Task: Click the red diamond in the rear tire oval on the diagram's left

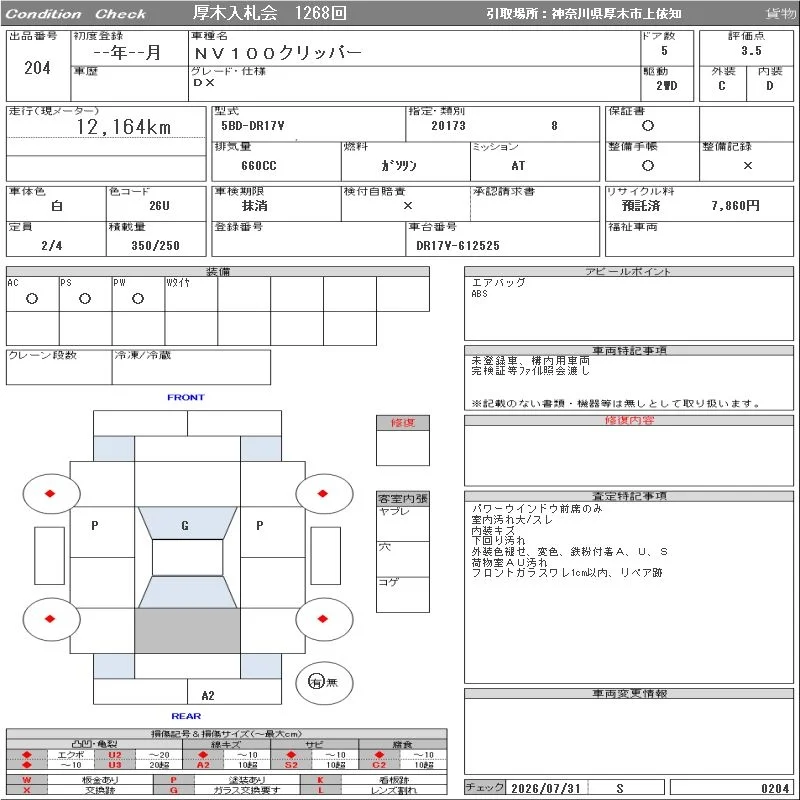Action: 50,619
